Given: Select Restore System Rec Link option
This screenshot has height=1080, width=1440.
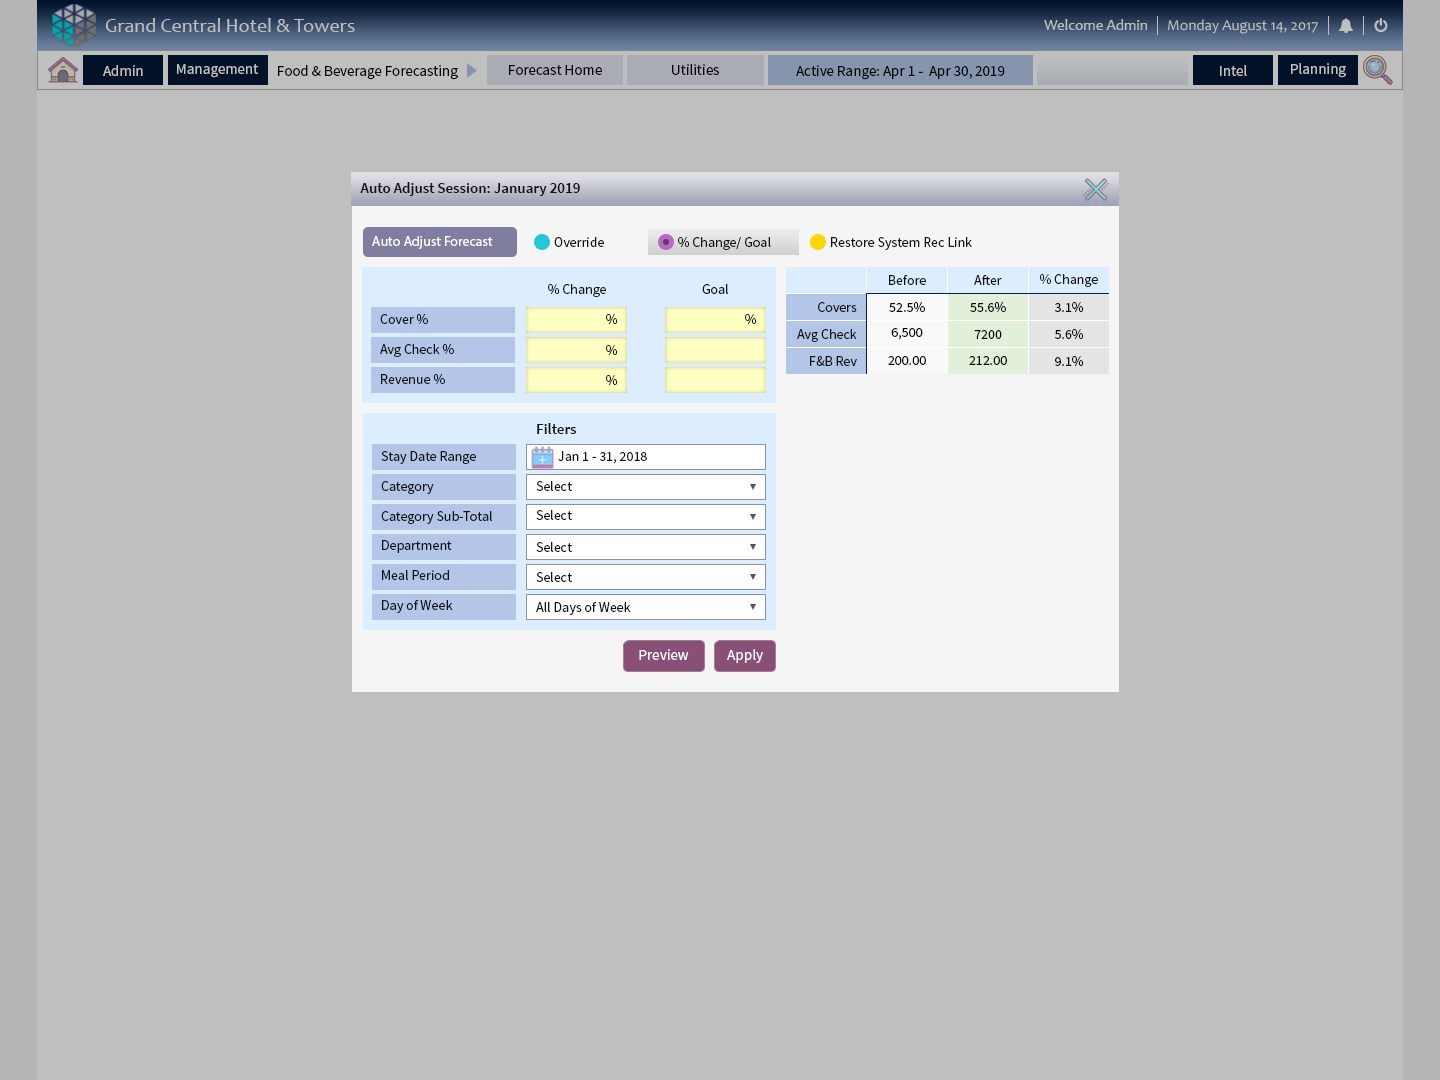Looking at the screenshot, I should 818,242.
